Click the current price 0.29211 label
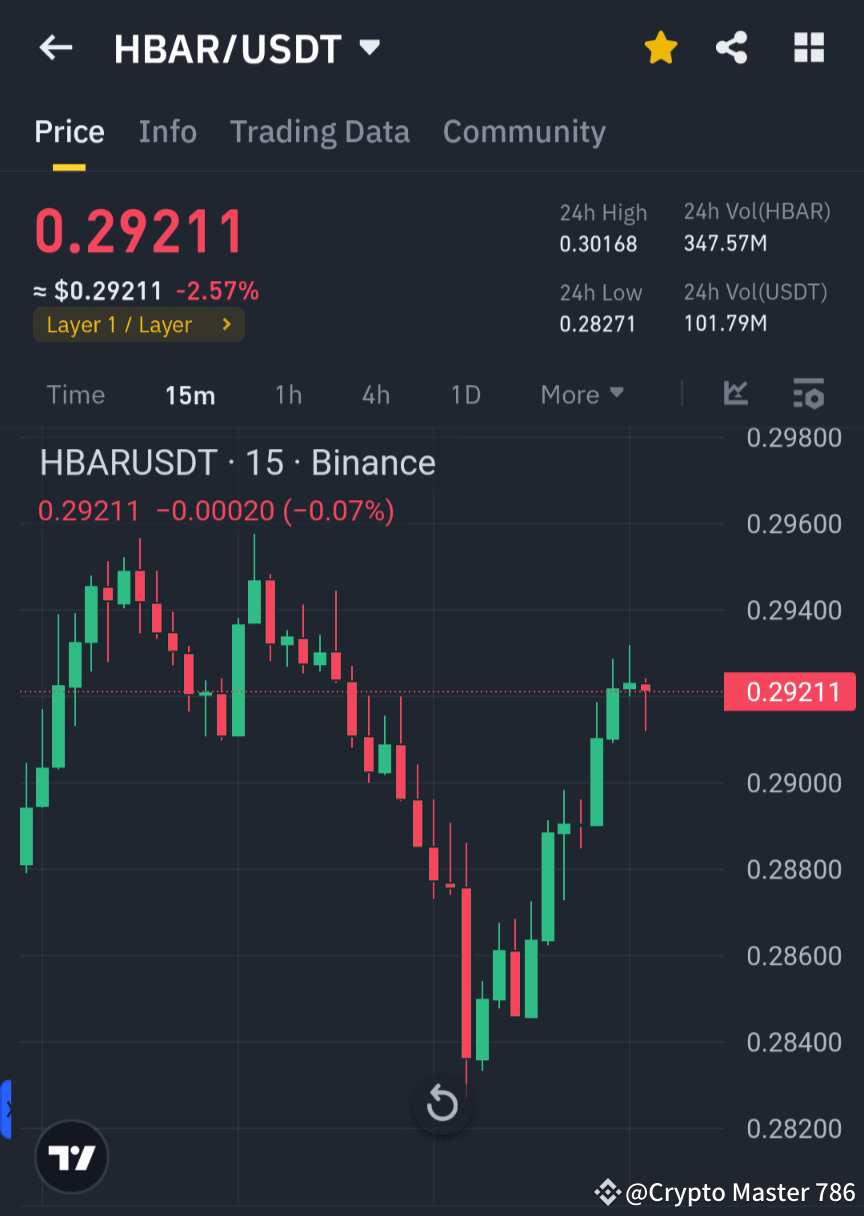 tap(138, 231)
